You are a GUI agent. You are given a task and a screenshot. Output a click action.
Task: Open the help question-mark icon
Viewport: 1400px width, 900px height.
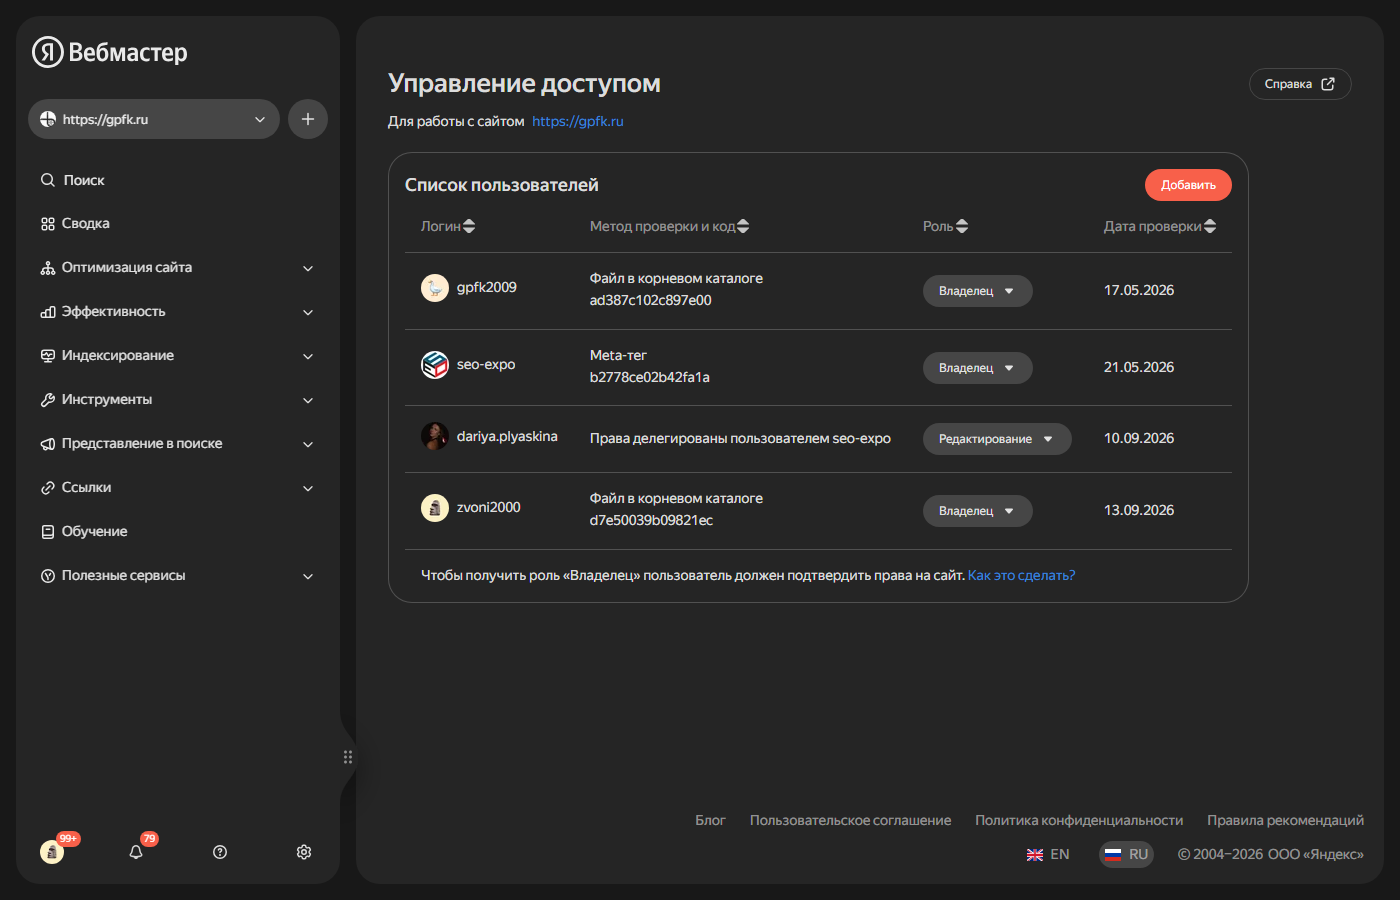click(x=220, y=852)
